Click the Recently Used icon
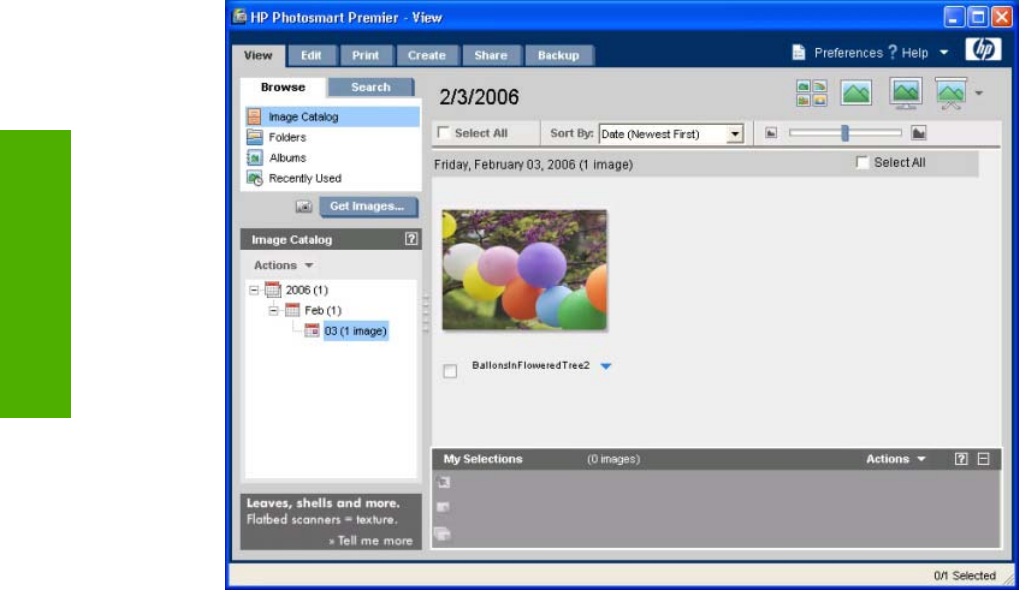 [255, 178]
